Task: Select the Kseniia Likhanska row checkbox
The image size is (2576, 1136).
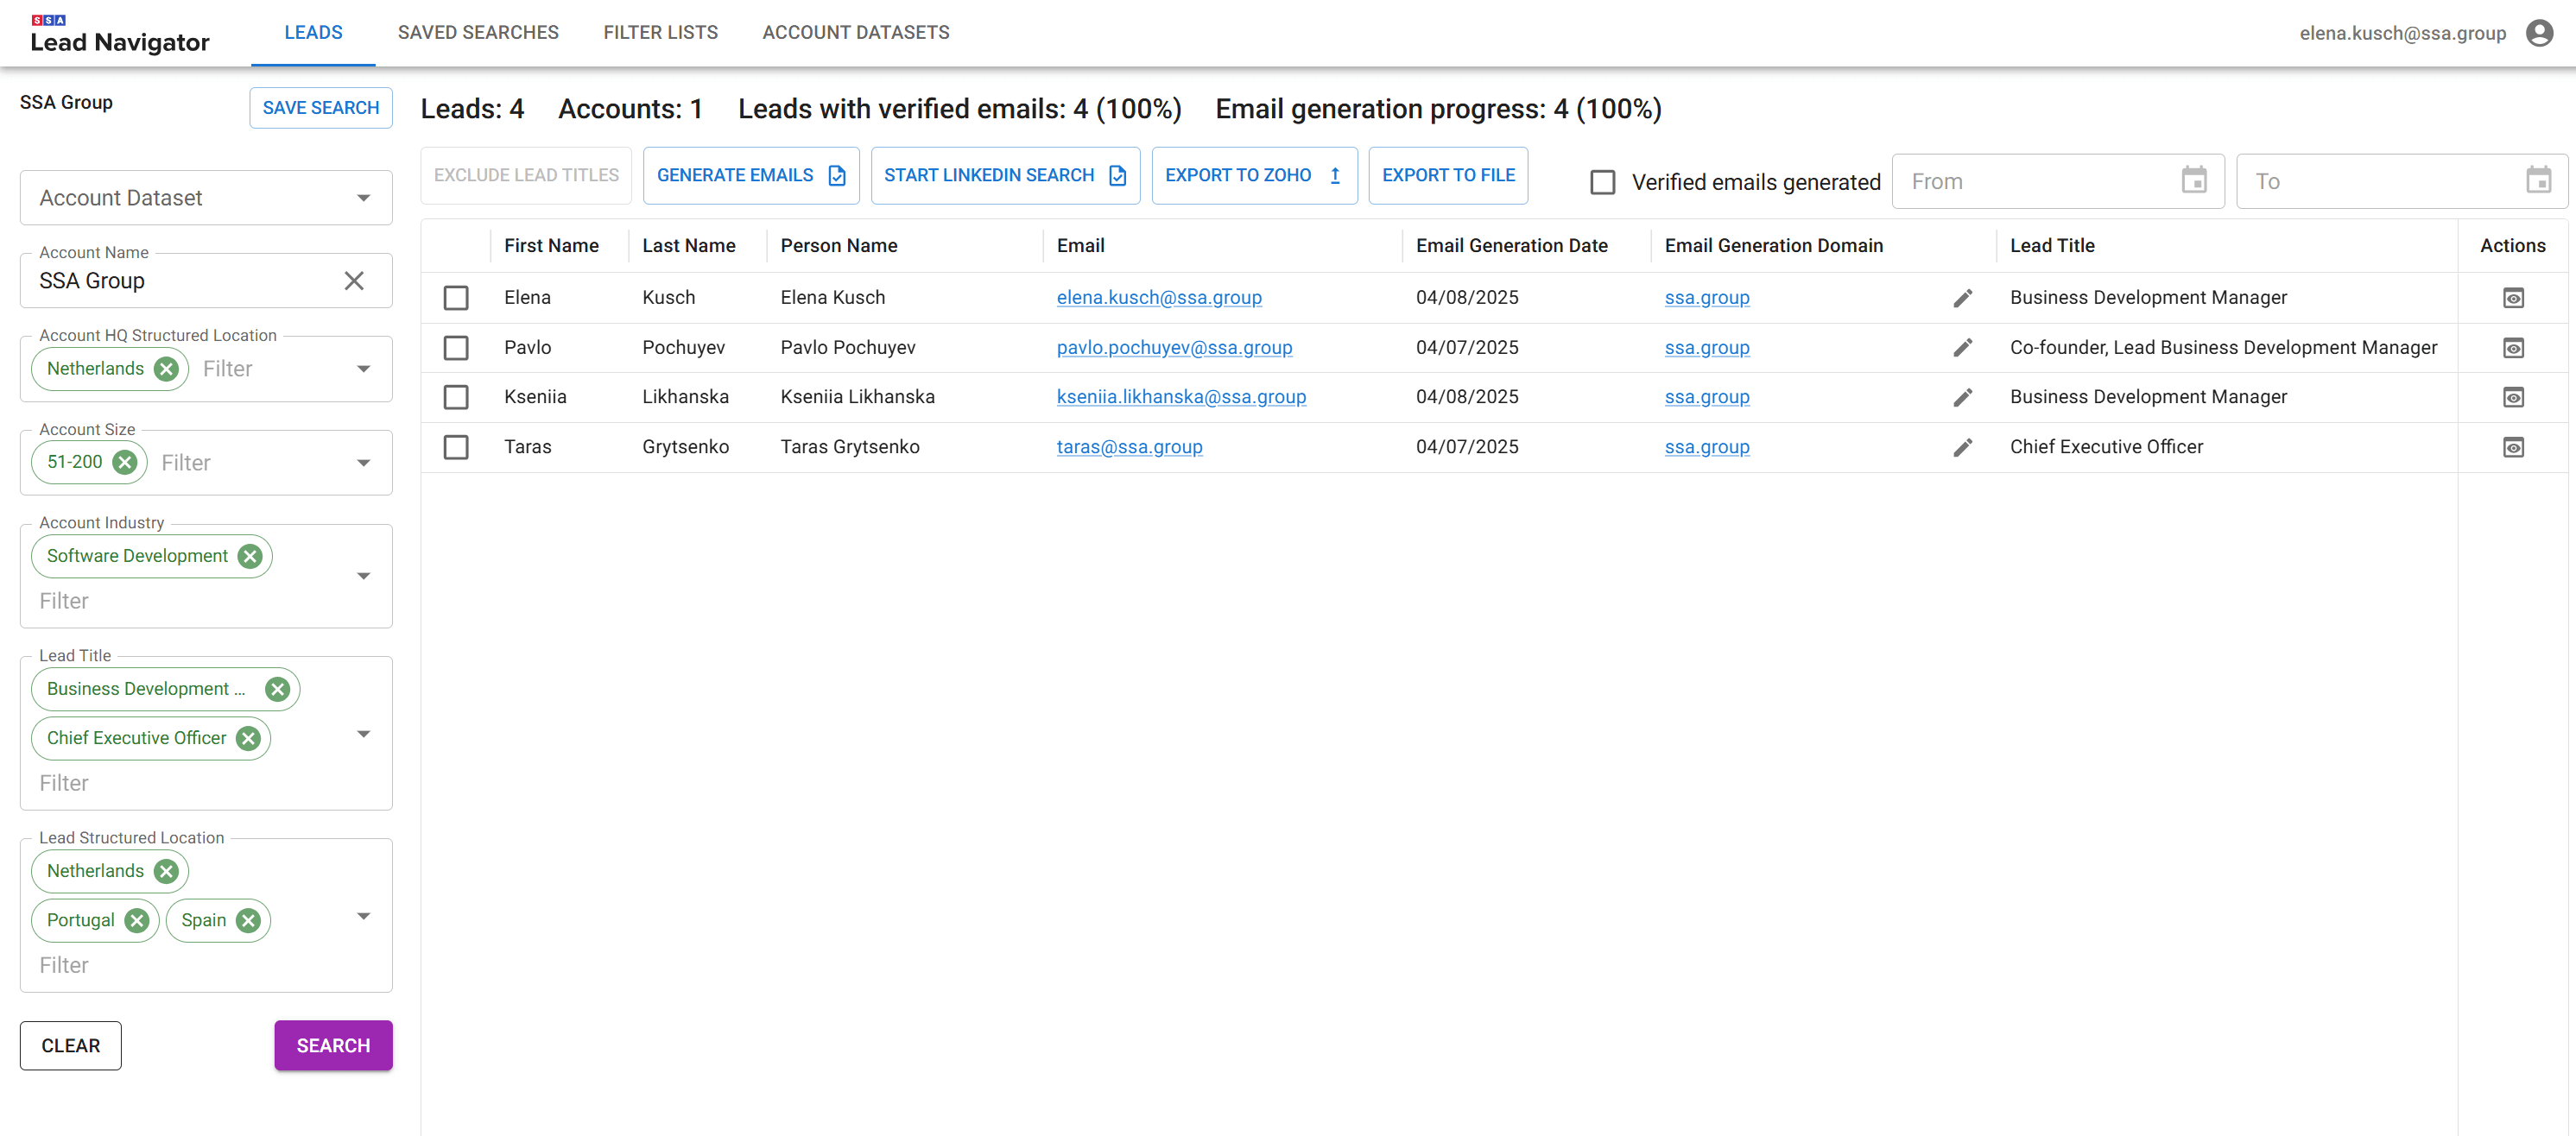Action: click(456, 397)
